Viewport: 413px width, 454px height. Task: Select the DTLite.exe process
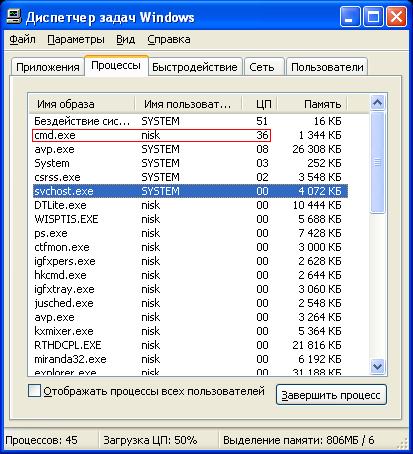click(190, 205)
